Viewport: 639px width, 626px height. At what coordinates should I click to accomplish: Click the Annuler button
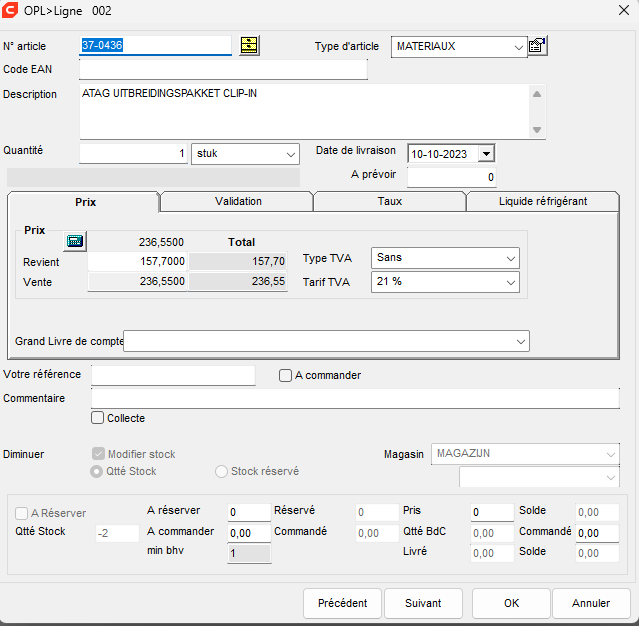pos(591,603)
